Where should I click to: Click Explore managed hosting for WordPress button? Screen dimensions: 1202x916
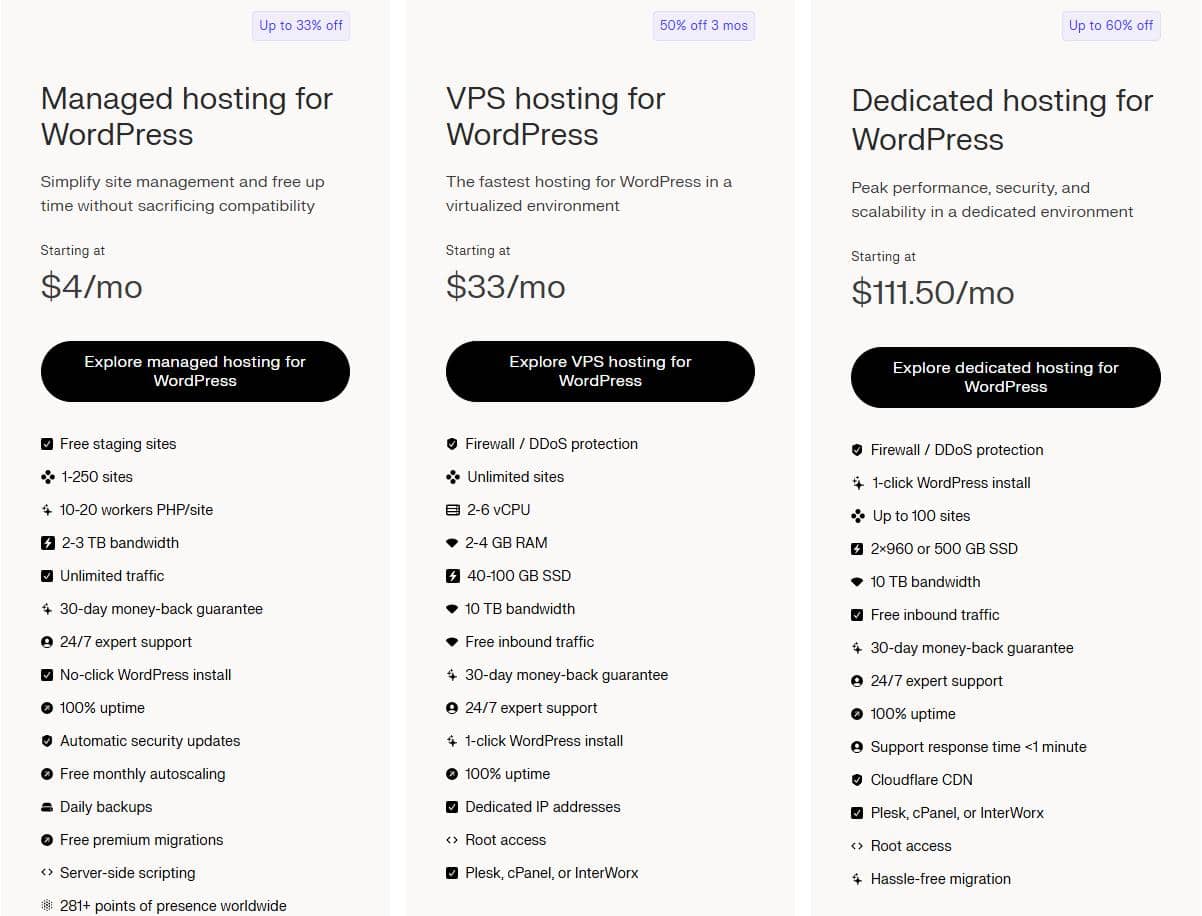point(195,371)
